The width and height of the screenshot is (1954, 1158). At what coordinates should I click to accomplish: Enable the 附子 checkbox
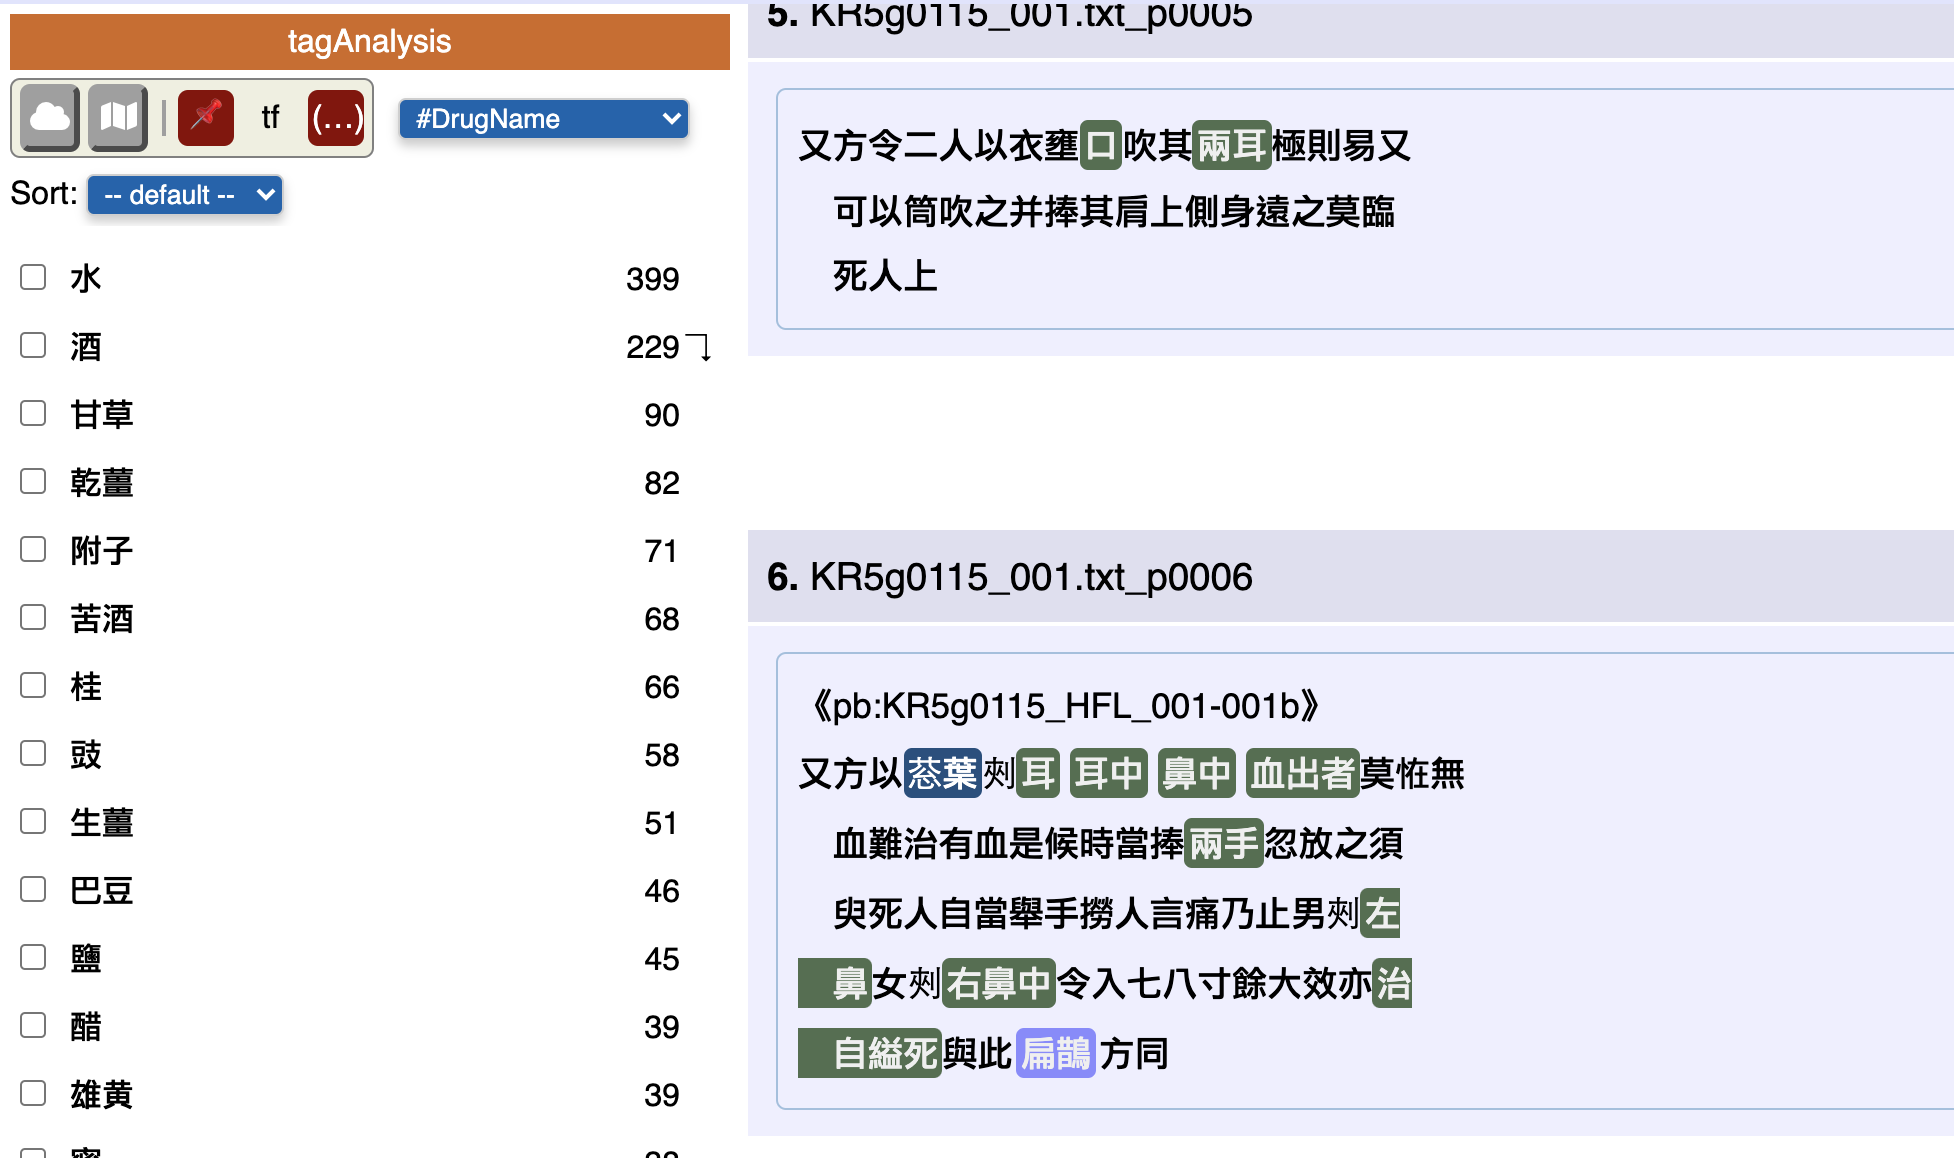tap(33, 549)
